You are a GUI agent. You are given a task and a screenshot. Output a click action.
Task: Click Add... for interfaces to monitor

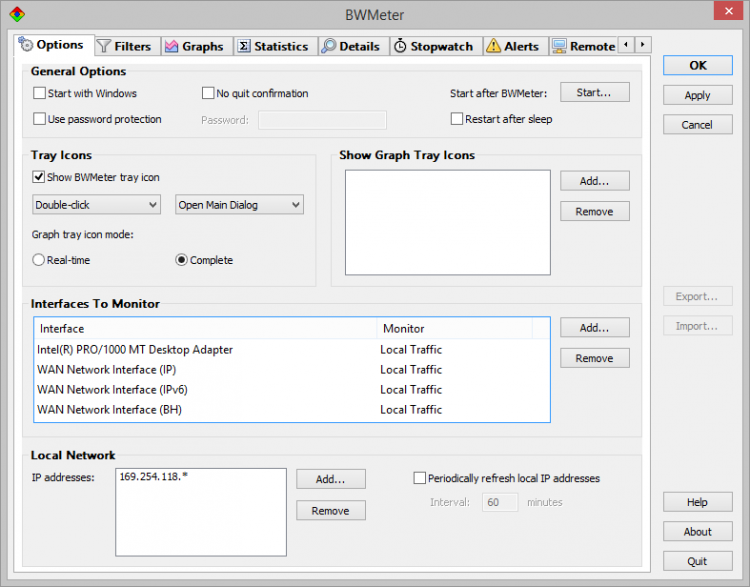(x=595, y=328)
